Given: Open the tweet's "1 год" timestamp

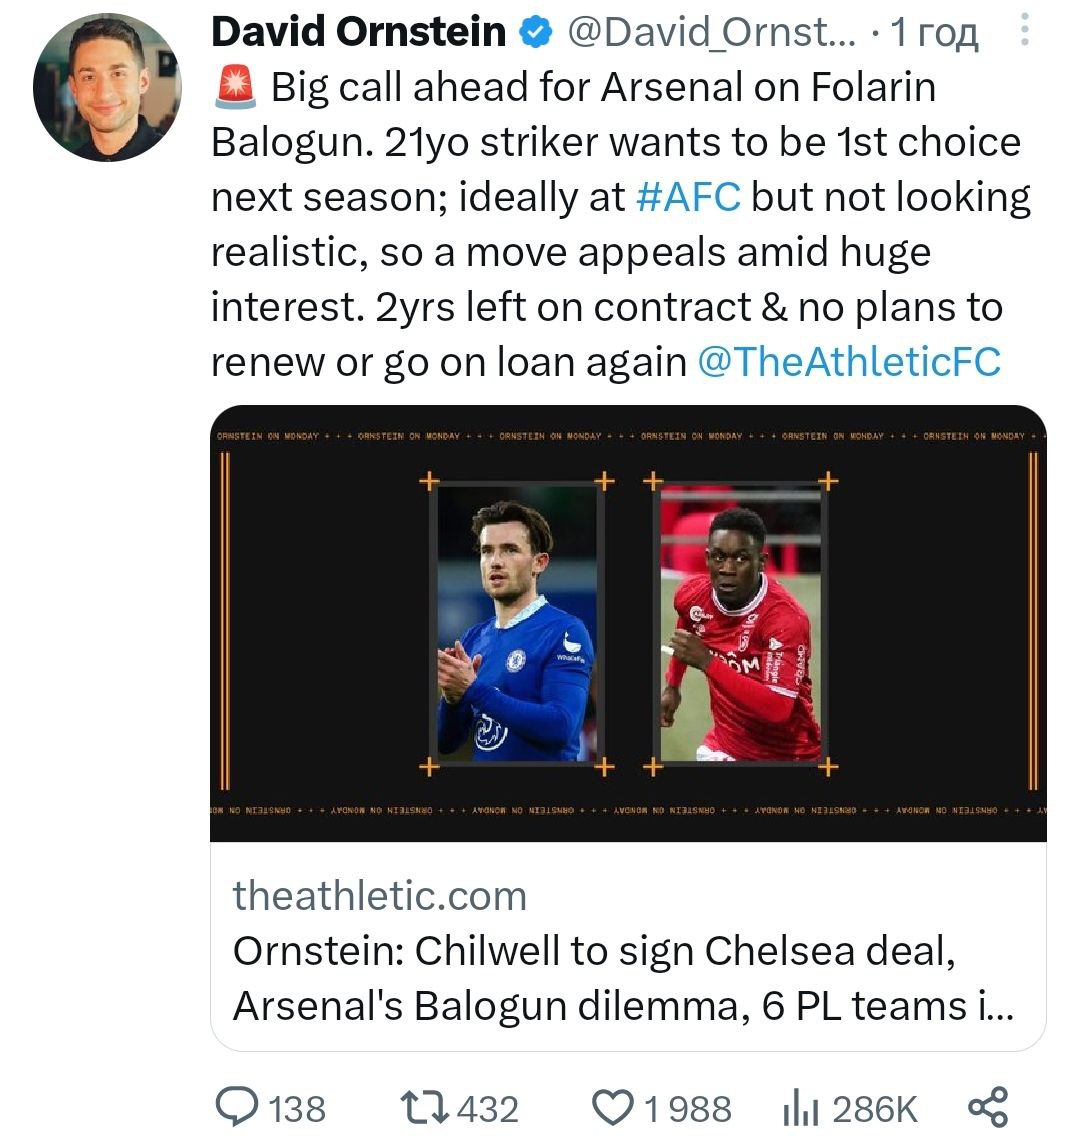Looking at the screenshot, I should [934, 34].
